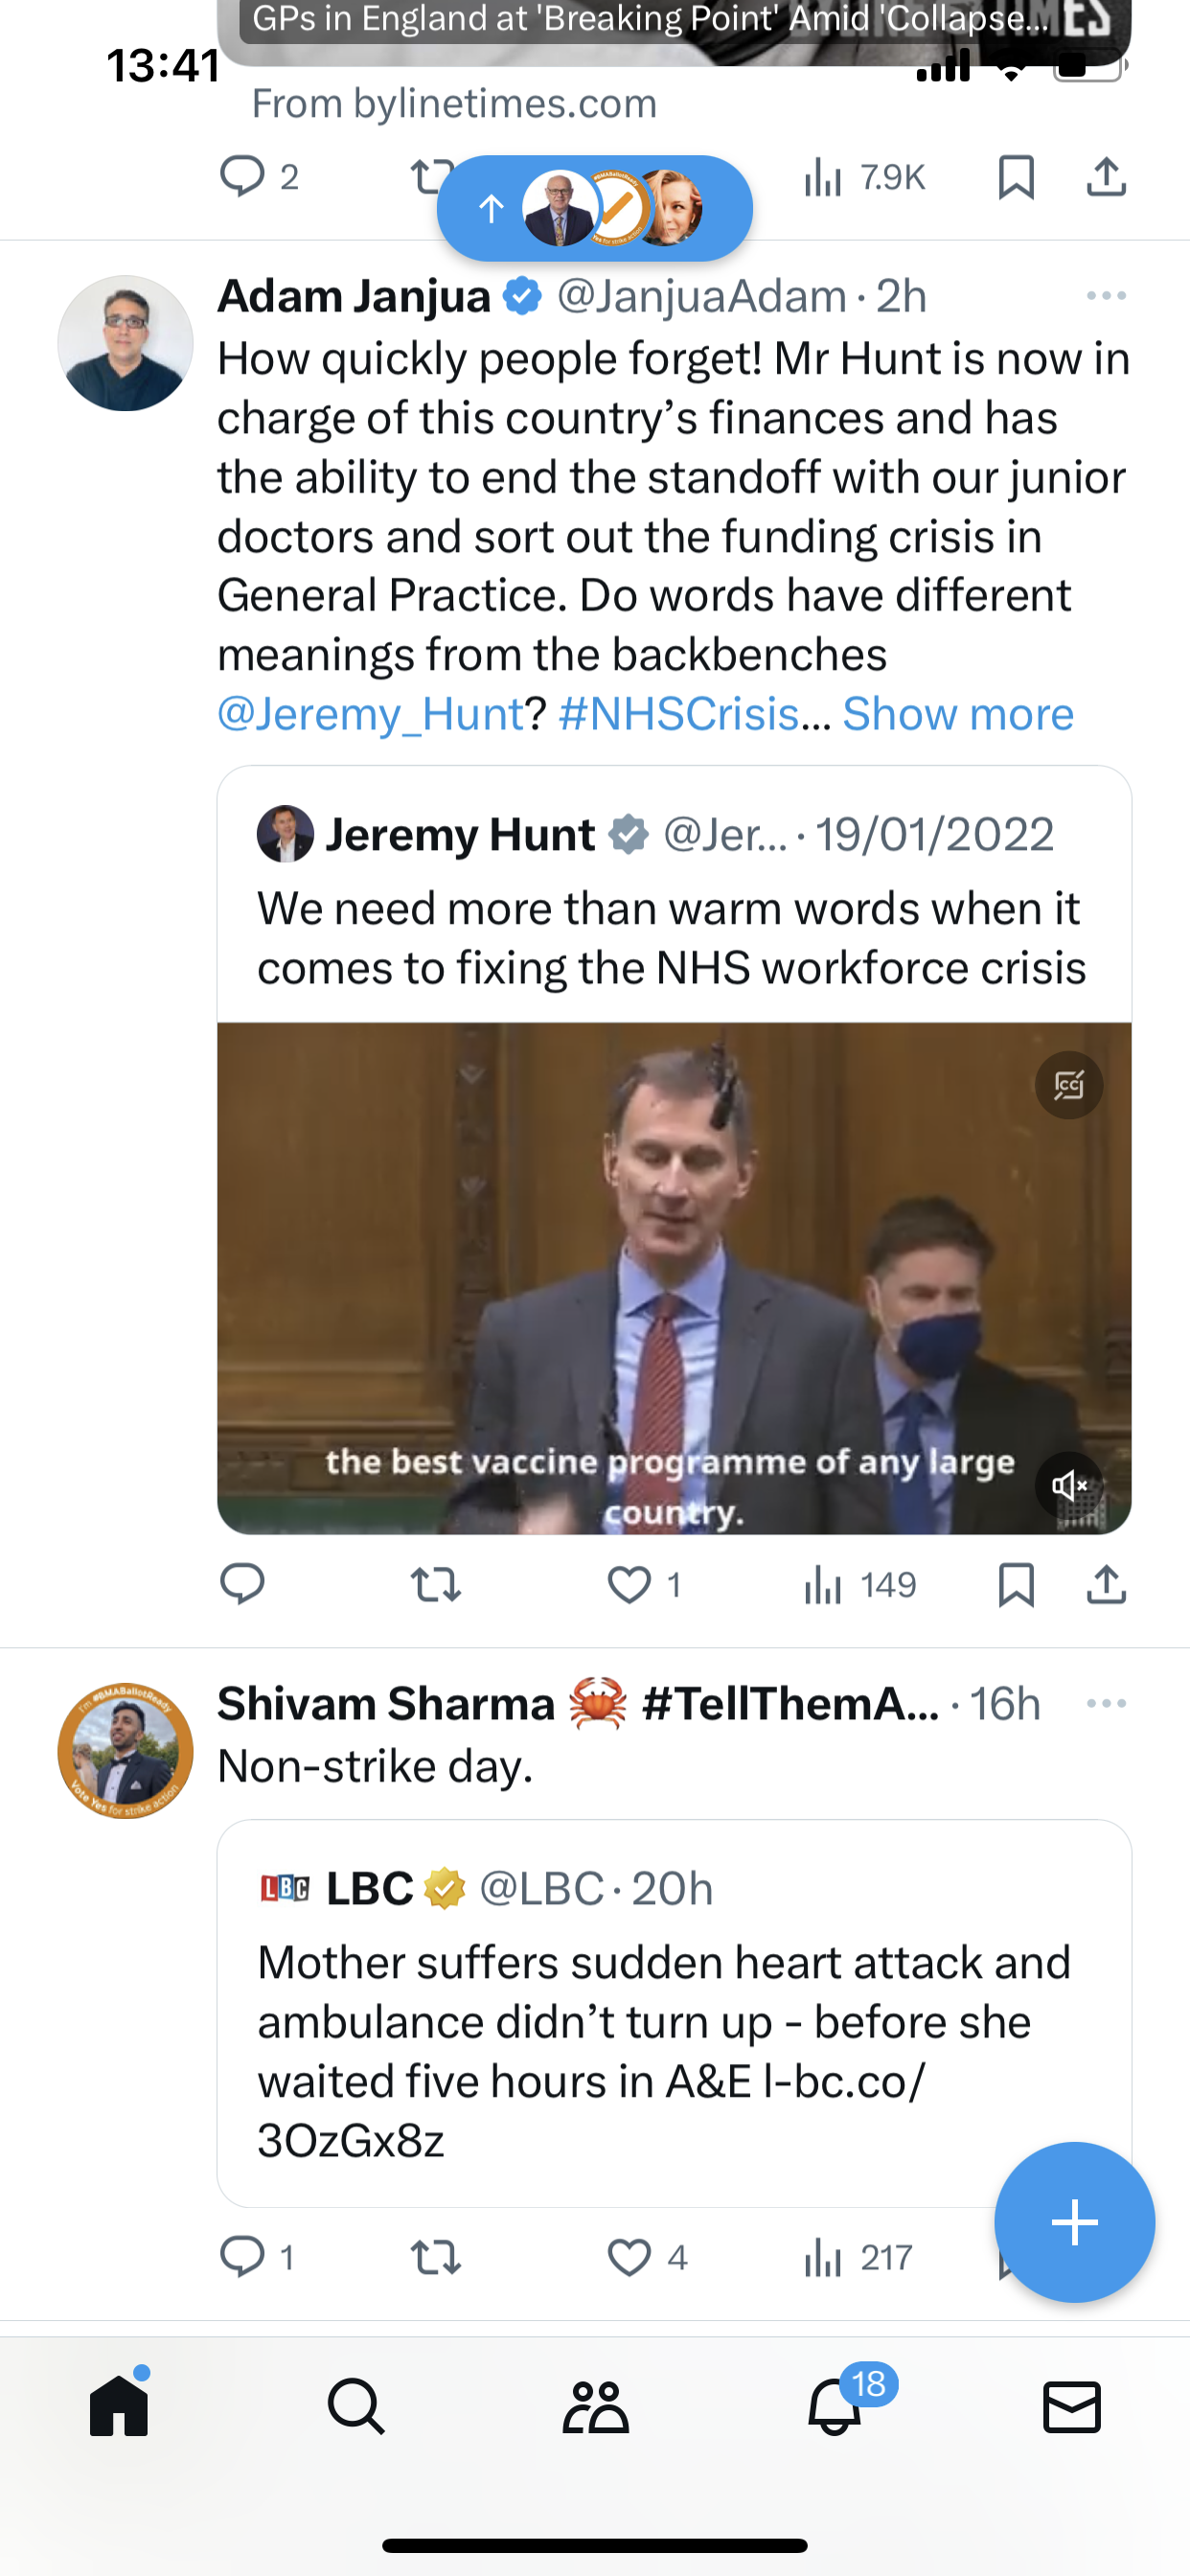Bookmark Adam Janjua's tweet

[1016, 1585]
